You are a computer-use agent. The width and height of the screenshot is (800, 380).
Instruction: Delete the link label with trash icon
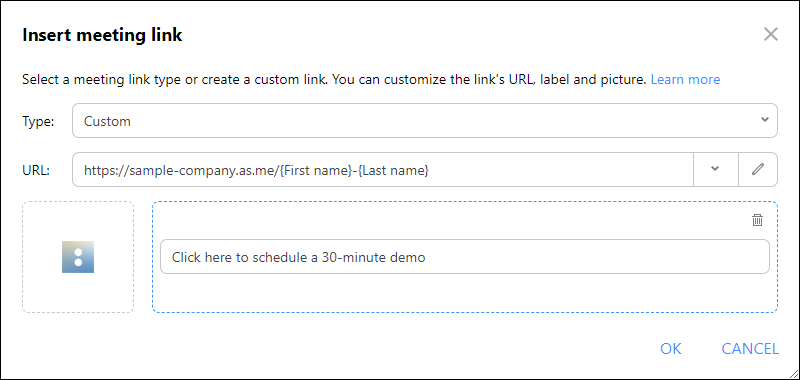[758, 220]
